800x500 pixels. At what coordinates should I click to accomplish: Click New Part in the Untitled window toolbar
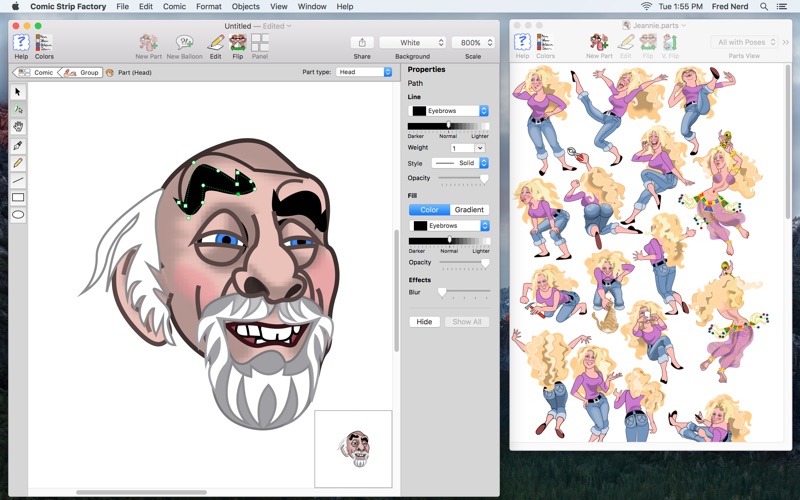click(x=148, y=42)
